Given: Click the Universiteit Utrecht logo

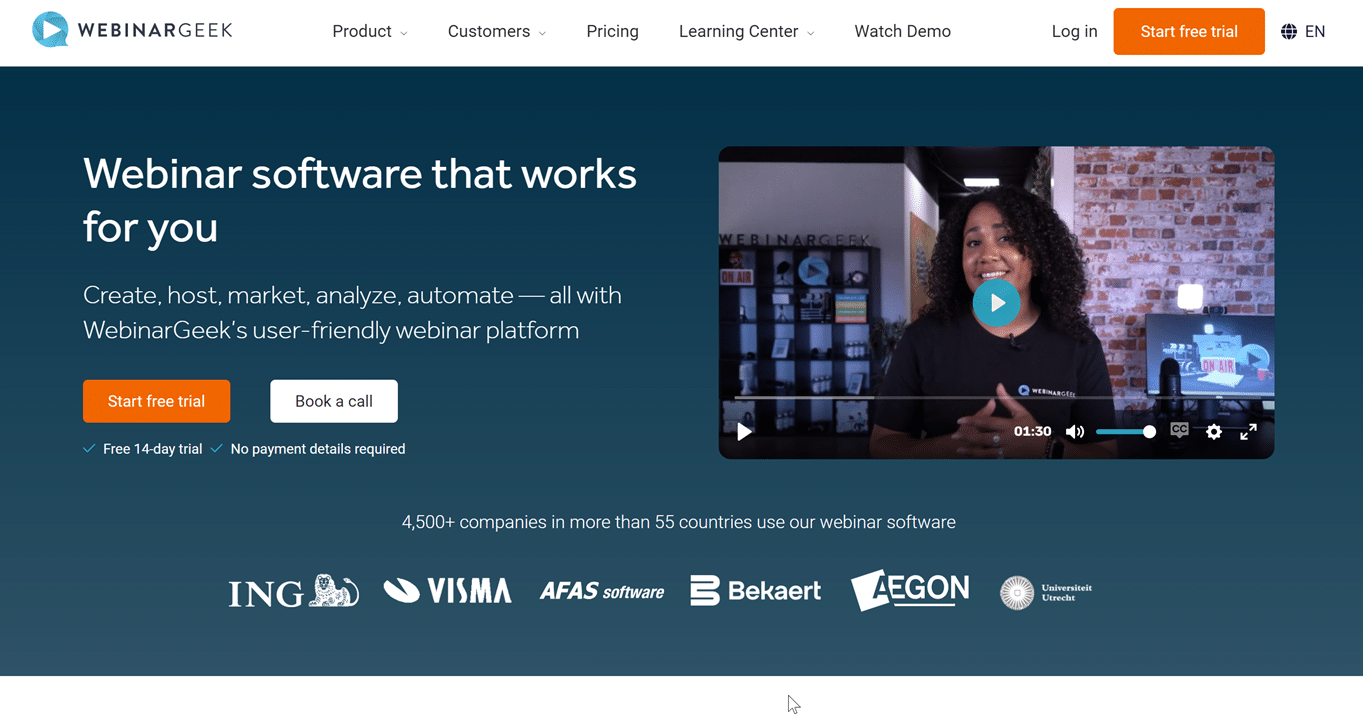Looking at the screenshot, I should (x=1046, y=592).
